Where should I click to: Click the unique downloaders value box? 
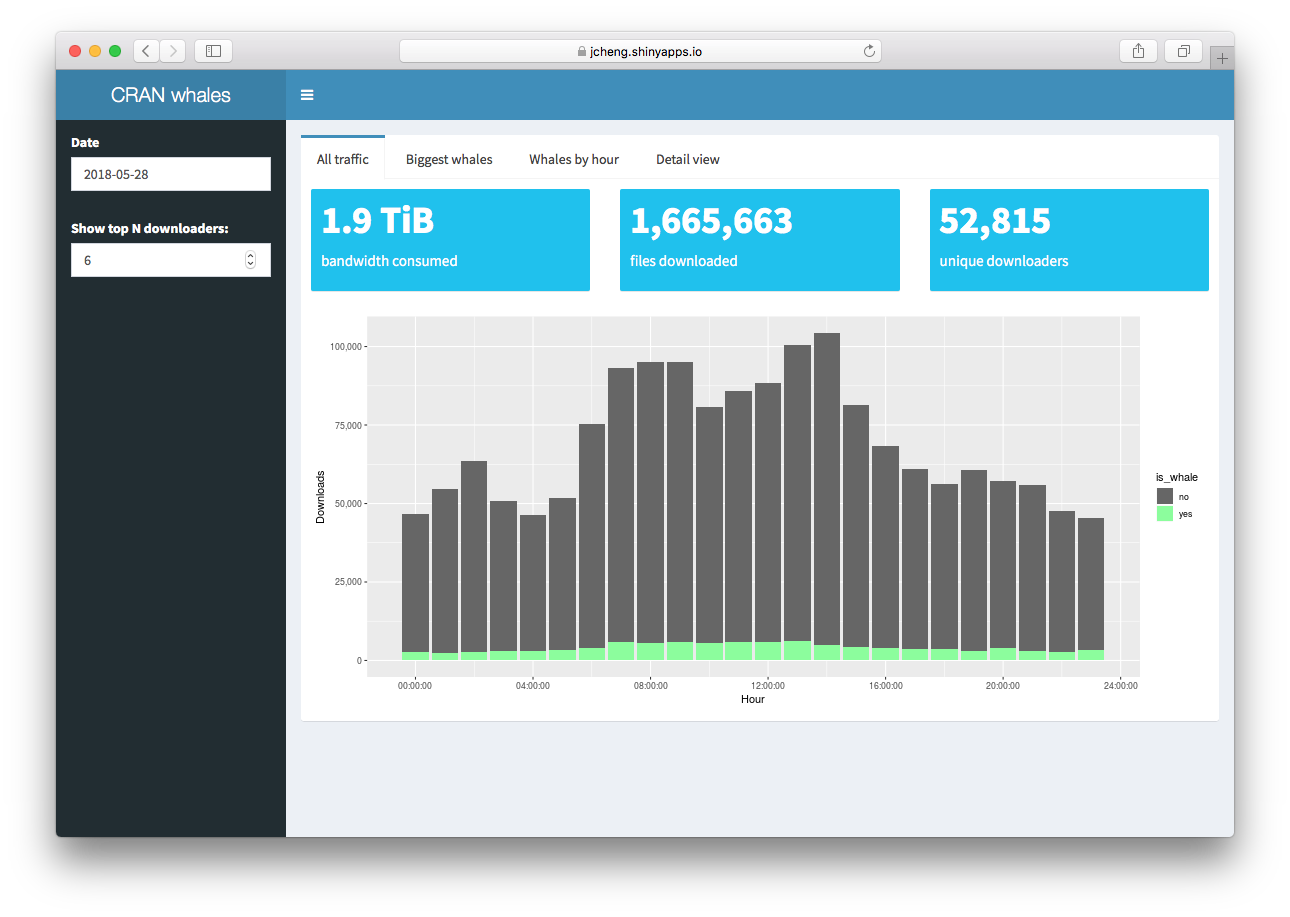coord(1069,240)
